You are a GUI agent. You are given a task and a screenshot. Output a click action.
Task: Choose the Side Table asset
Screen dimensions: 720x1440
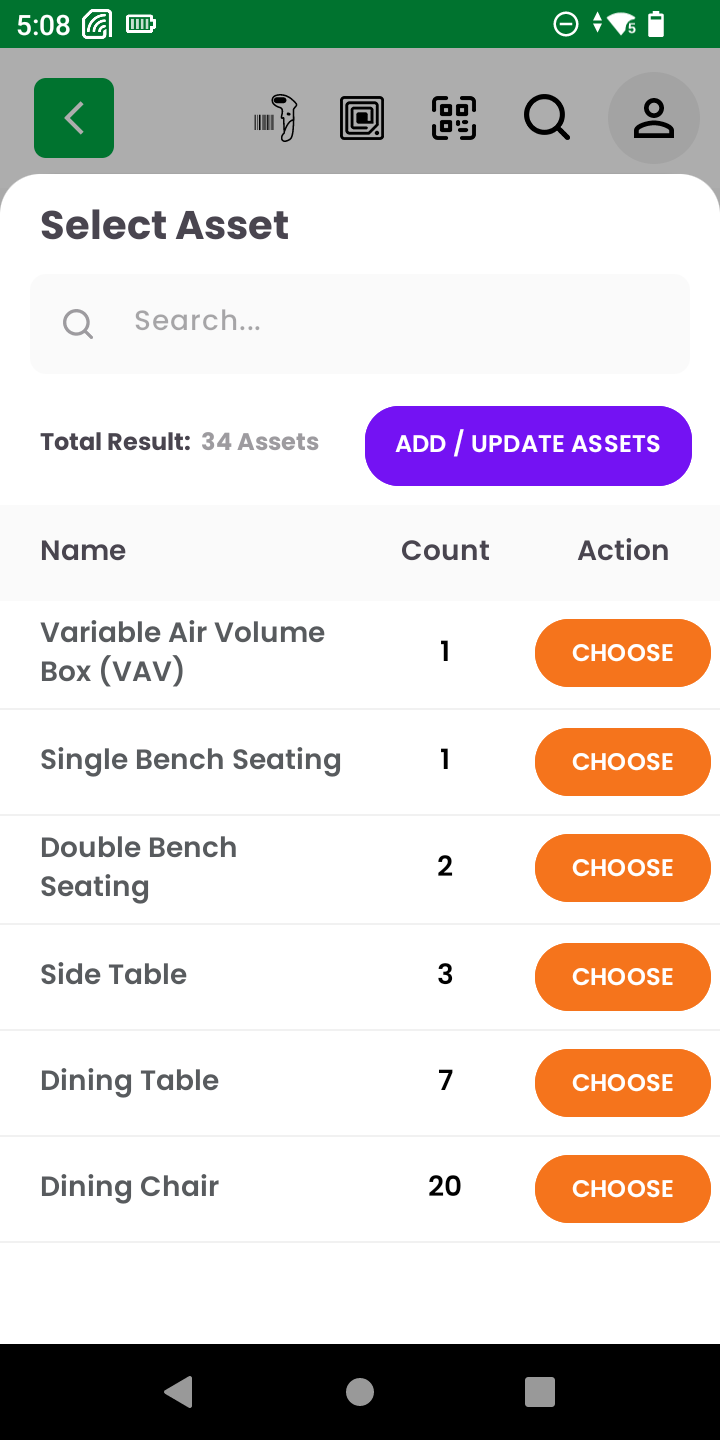[622, 977]
